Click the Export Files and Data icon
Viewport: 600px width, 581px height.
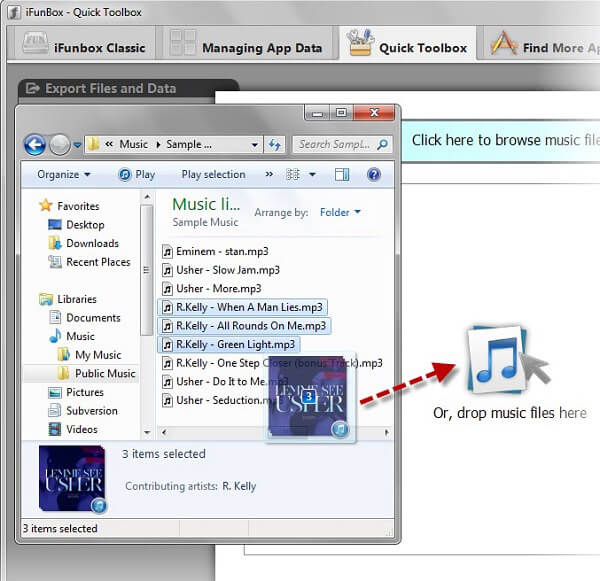pyautogui.click(x=33, y=88)
